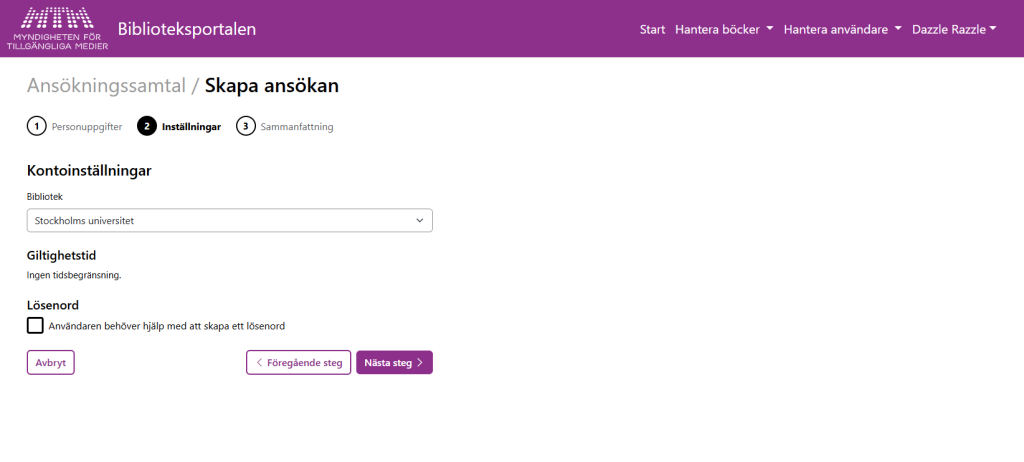Select the Inställningar step label
Screen dimensions: 1024x462
coord(191,127)
